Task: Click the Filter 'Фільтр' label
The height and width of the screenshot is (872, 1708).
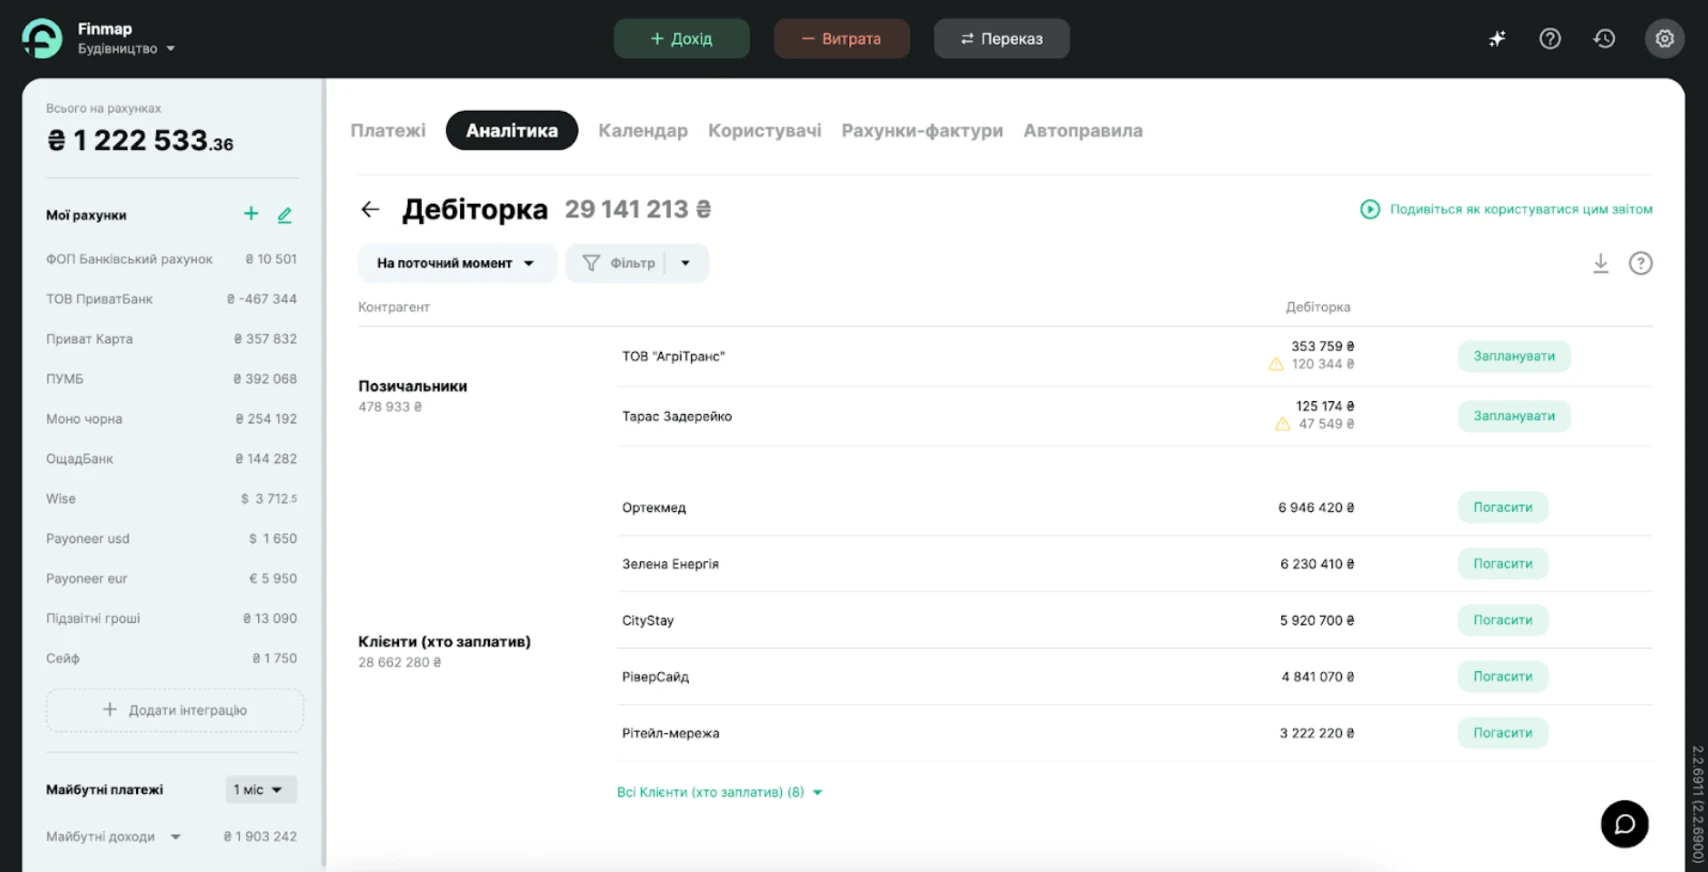Action: [633, 263]
